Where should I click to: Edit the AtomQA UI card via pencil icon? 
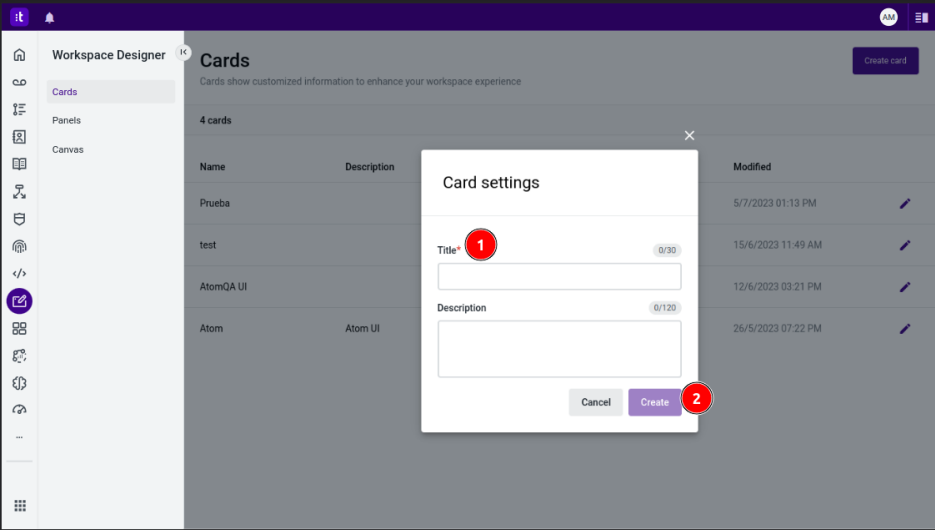(905, 287)
